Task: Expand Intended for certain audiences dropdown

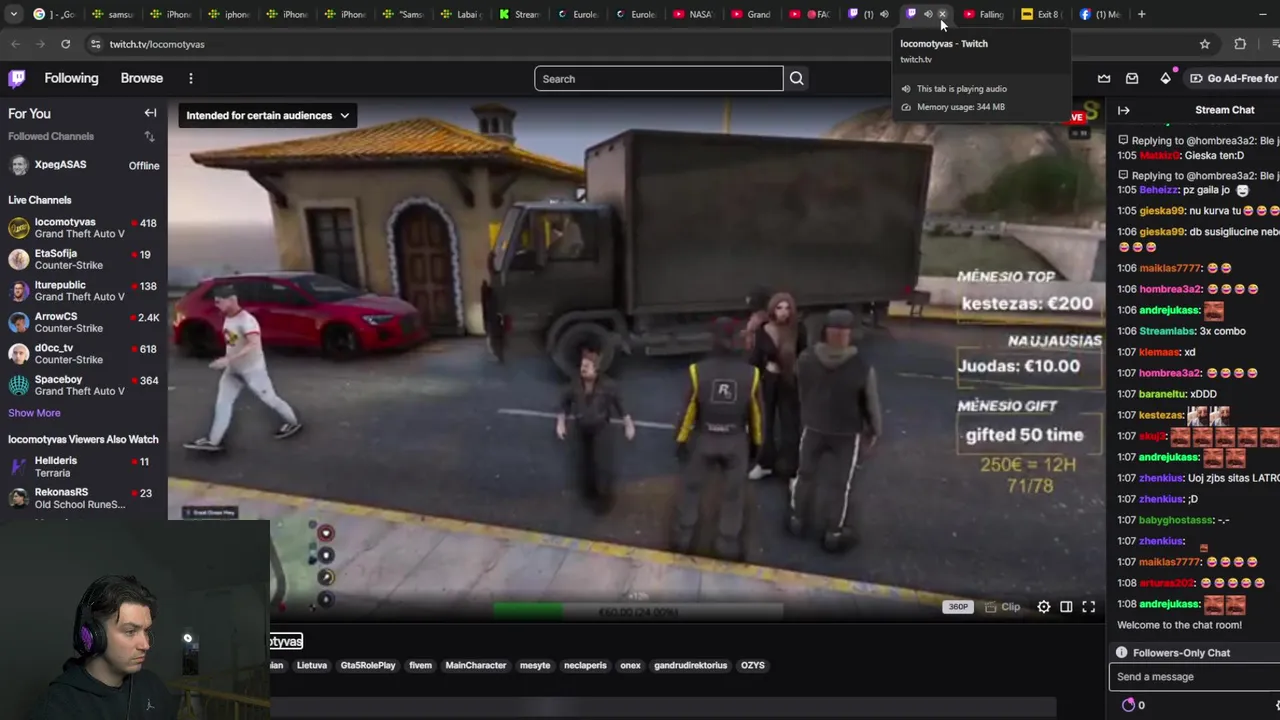Action: tap(267, 116)
